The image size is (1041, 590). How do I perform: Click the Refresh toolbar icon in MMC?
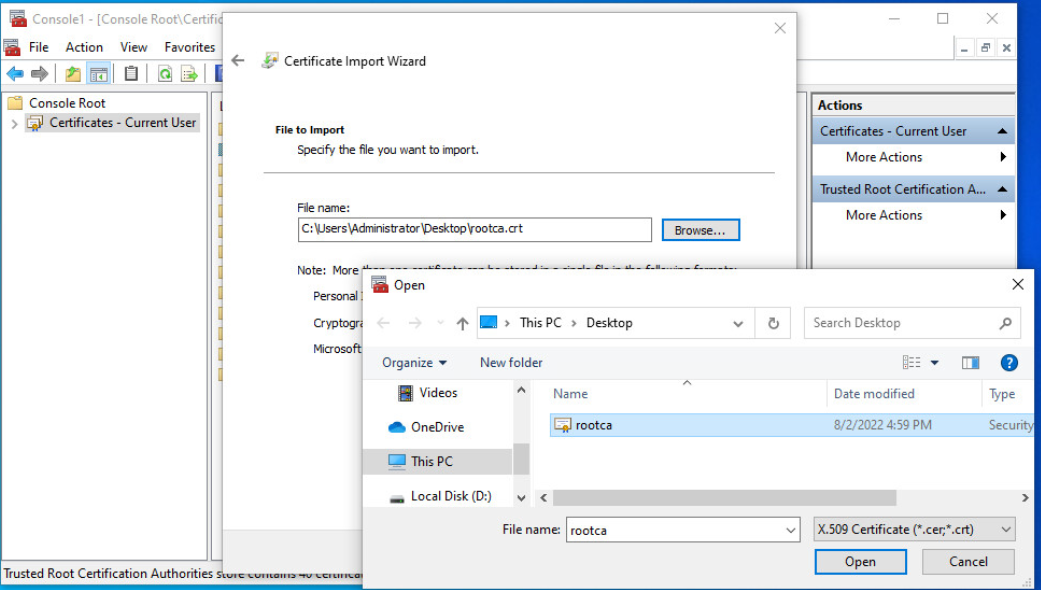[x=165, y=74]
